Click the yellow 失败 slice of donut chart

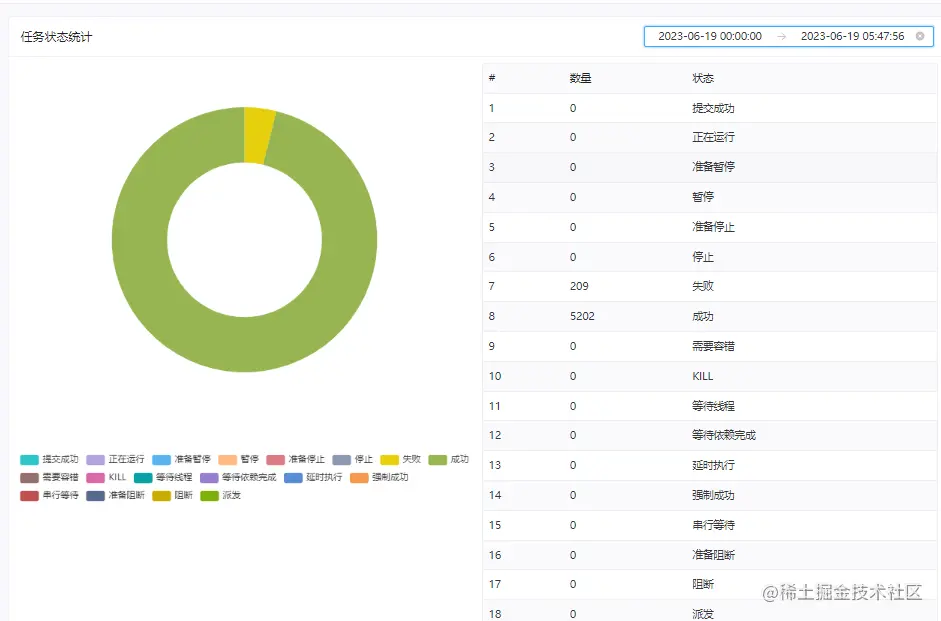point(258,136)
